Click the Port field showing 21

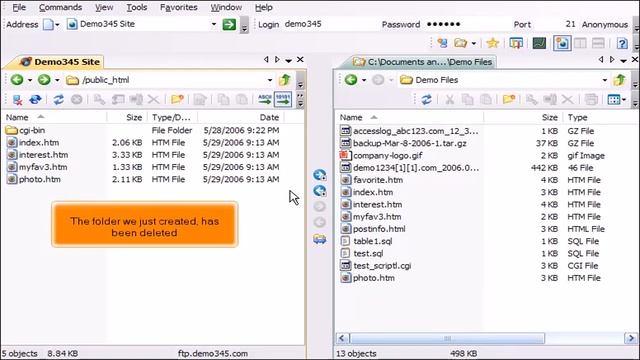point(556,24)
